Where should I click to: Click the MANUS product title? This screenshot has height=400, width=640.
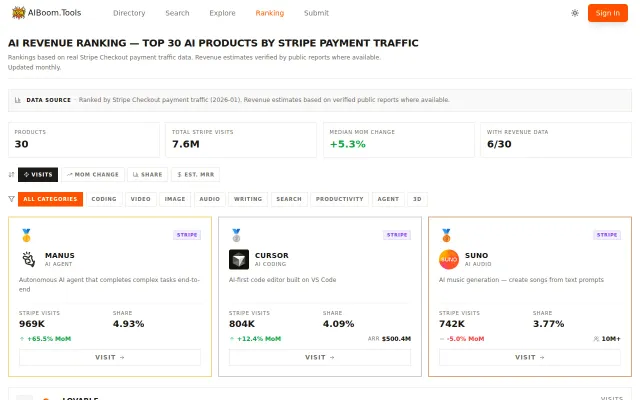click(x=60, y=256)
